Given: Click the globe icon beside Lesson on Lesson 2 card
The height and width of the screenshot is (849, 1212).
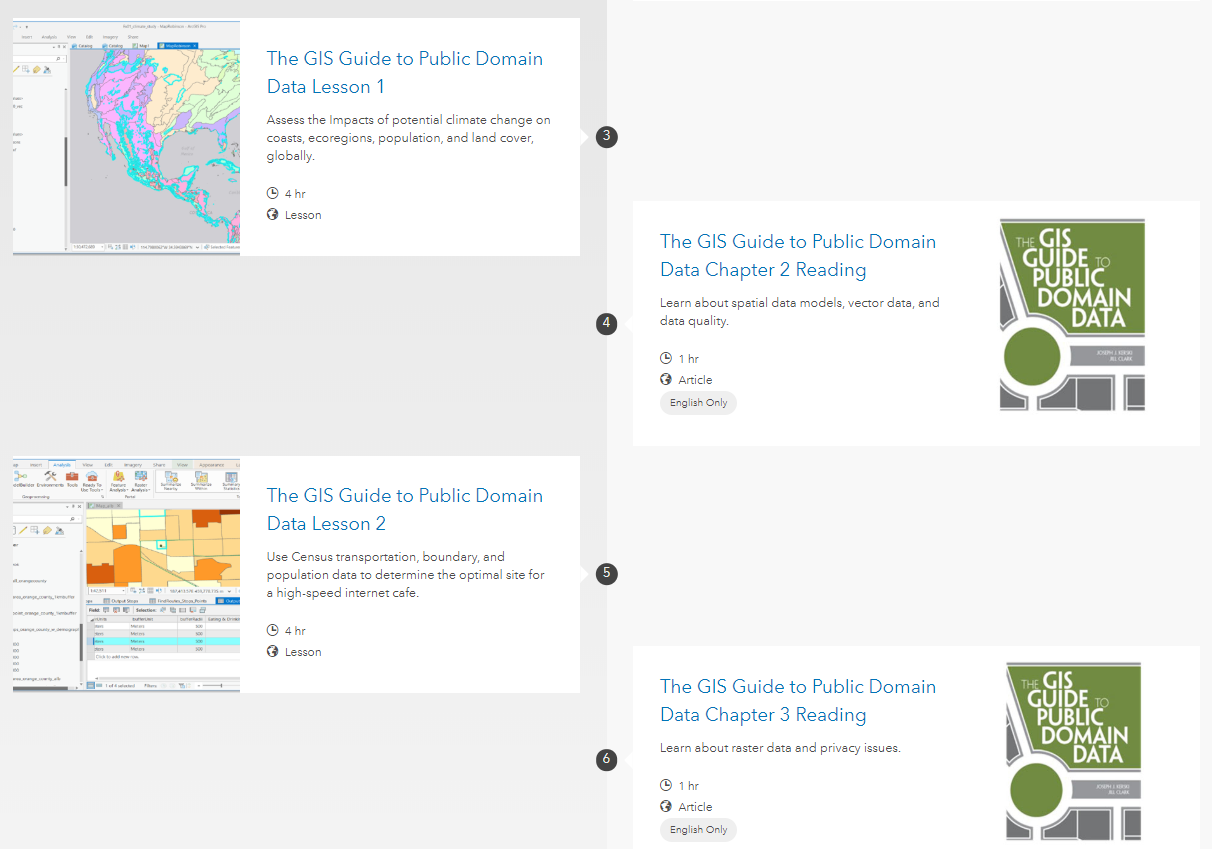Looking at the screenshot, I should coord(272,651).
